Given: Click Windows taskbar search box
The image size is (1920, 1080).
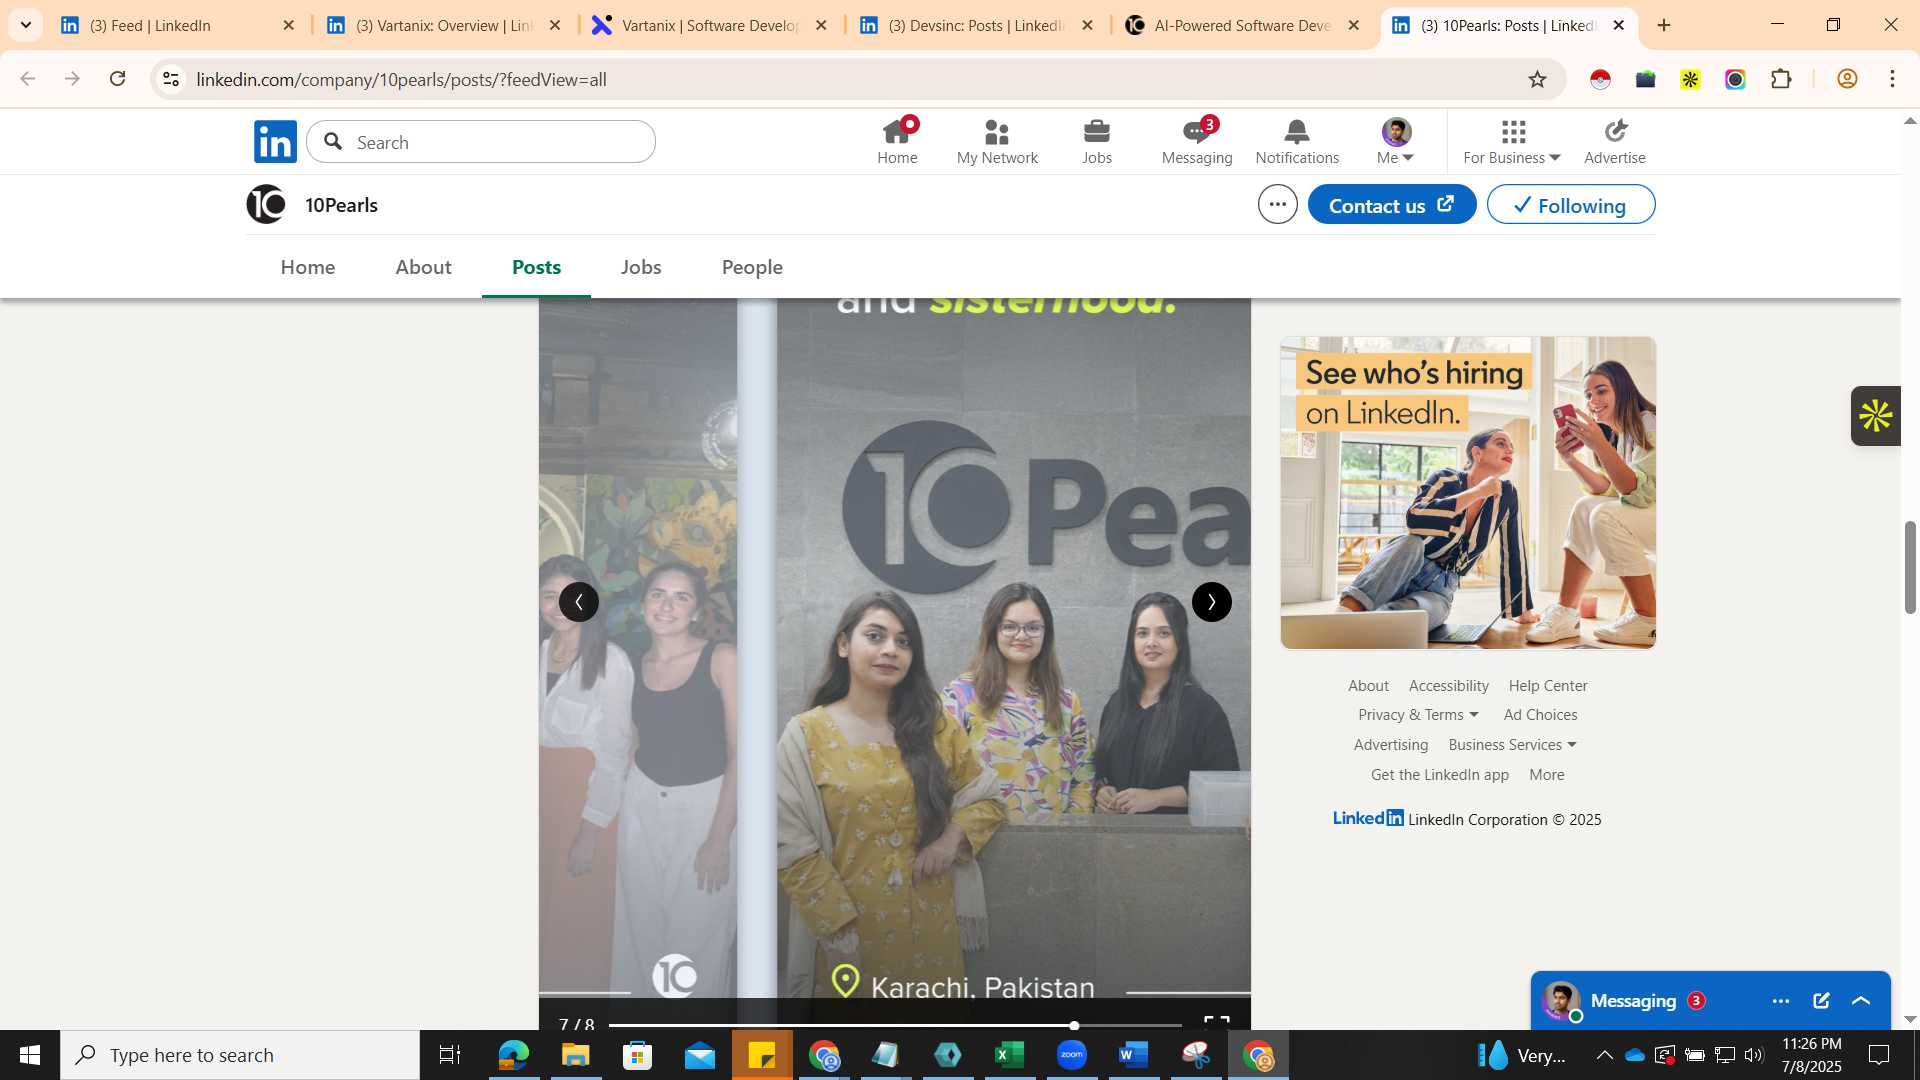Looking at the screenshot, I should 240,1055.
